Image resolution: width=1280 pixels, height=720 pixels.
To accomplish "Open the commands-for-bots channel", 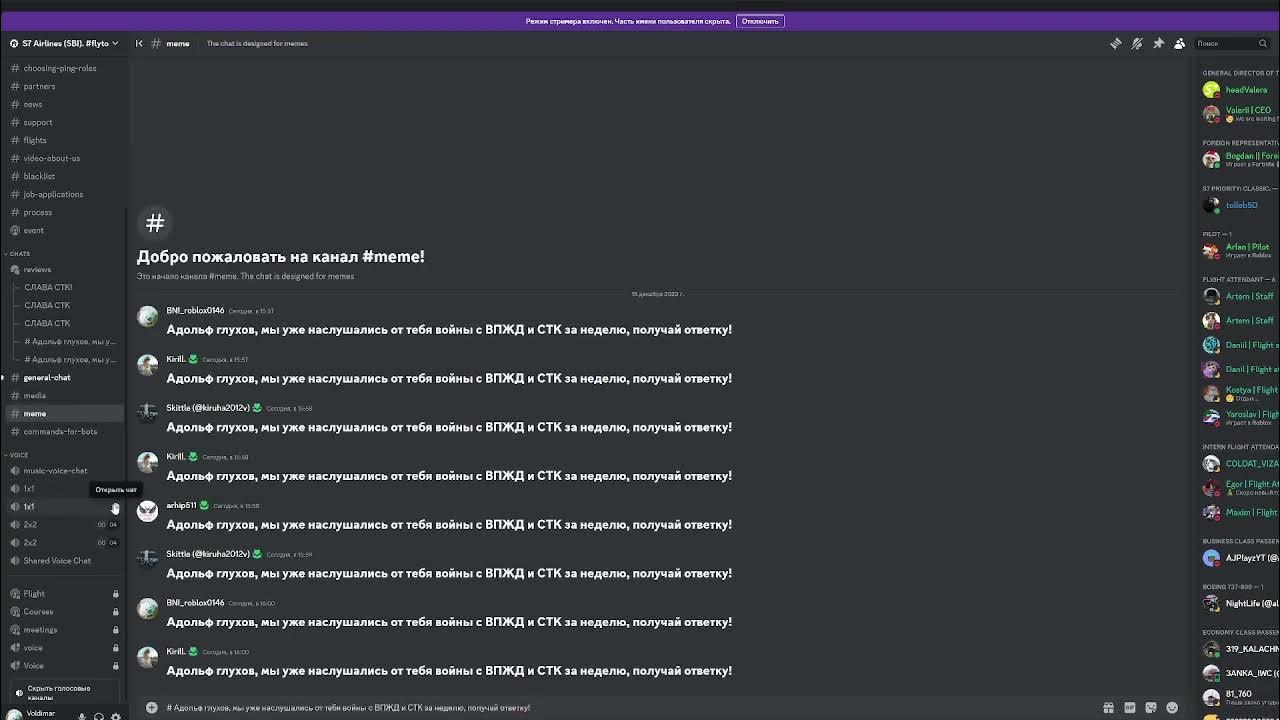I will click(60, 432).
